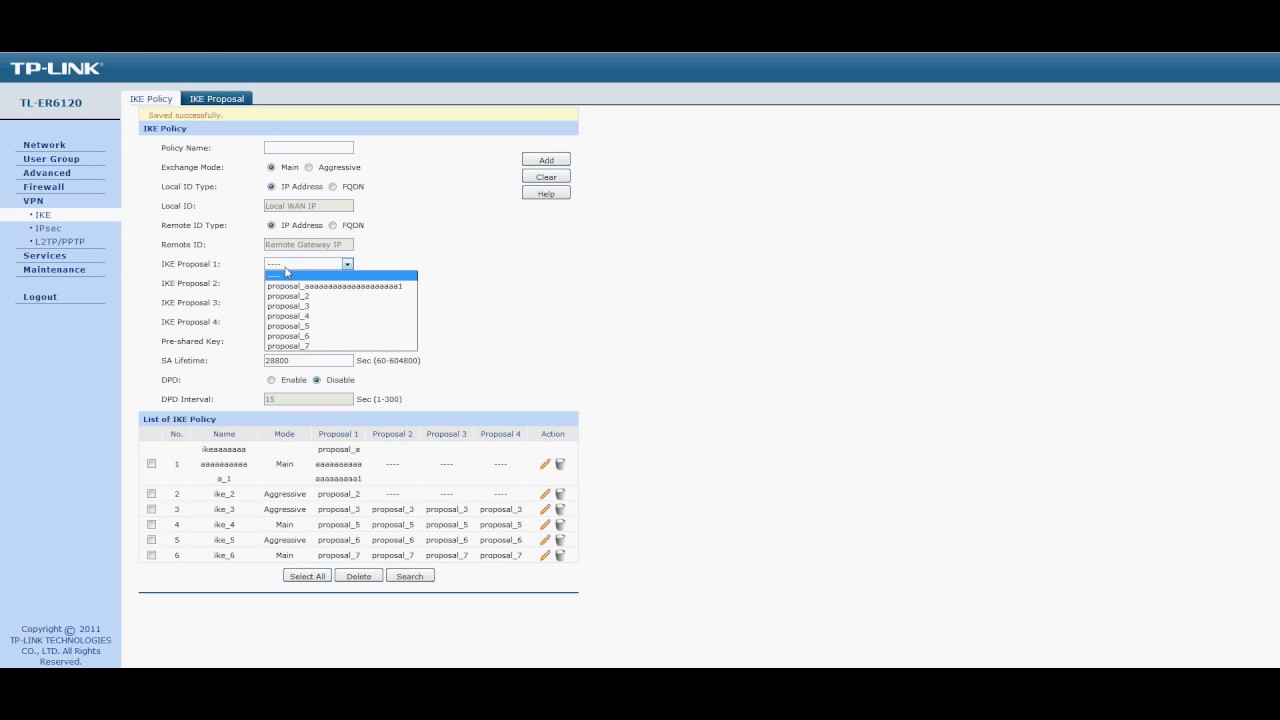Image resolution: width=1280 pixels, height=720 pixels.
Task: Tick checkbox for ike_5 row
Action: pyautogui.click(x=151, y=540)
